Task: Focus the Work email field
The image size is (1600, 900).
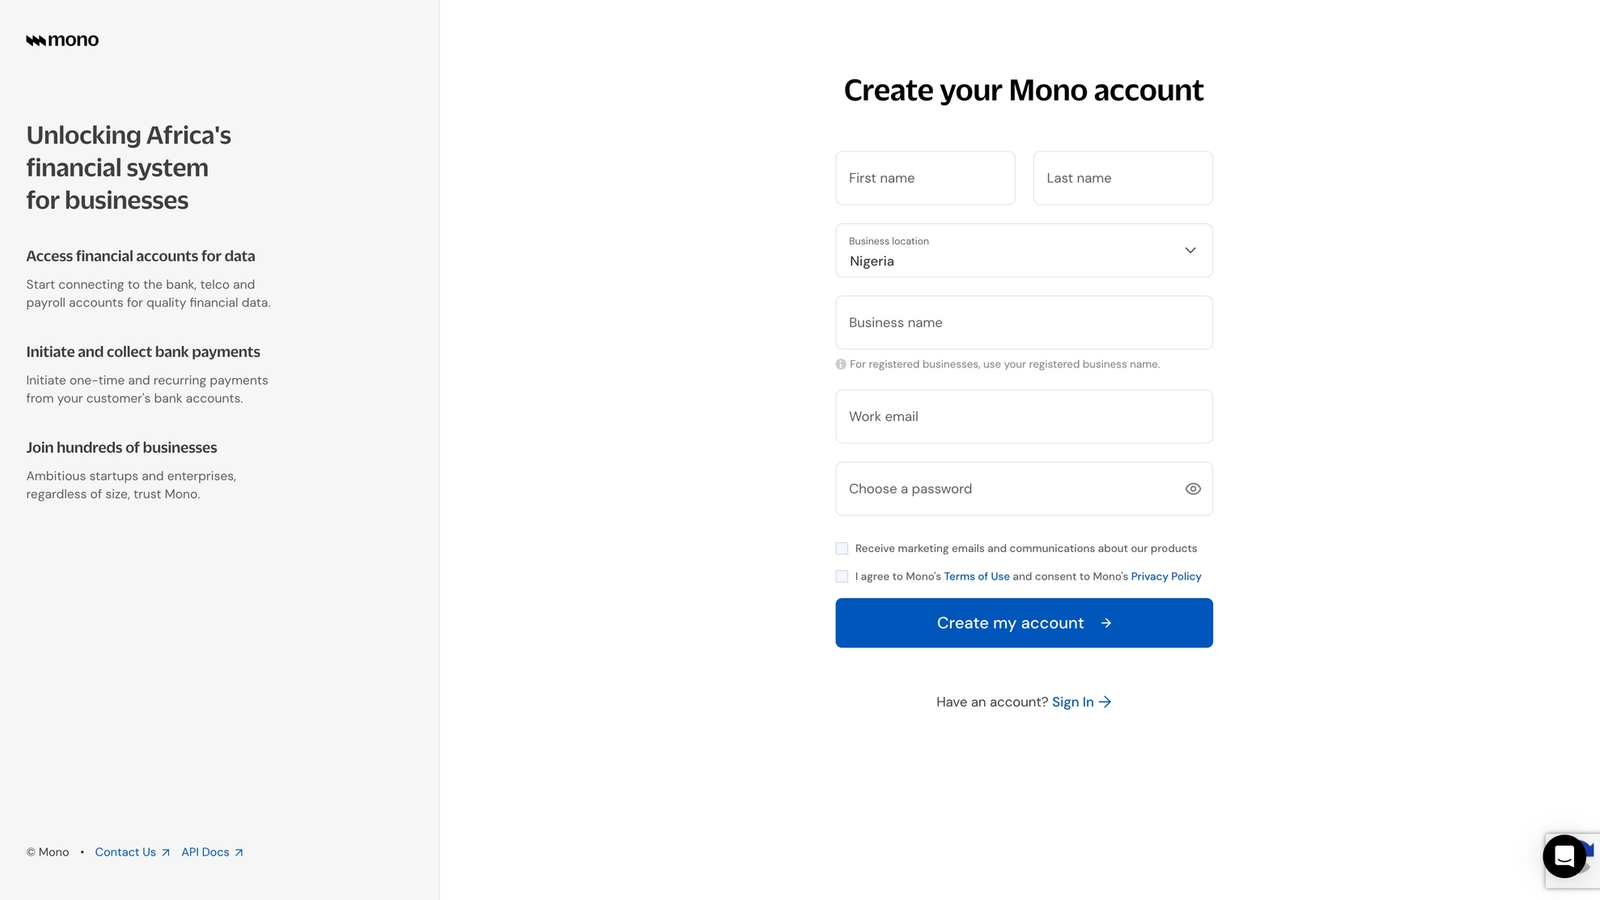Action: click(1024, 416)
